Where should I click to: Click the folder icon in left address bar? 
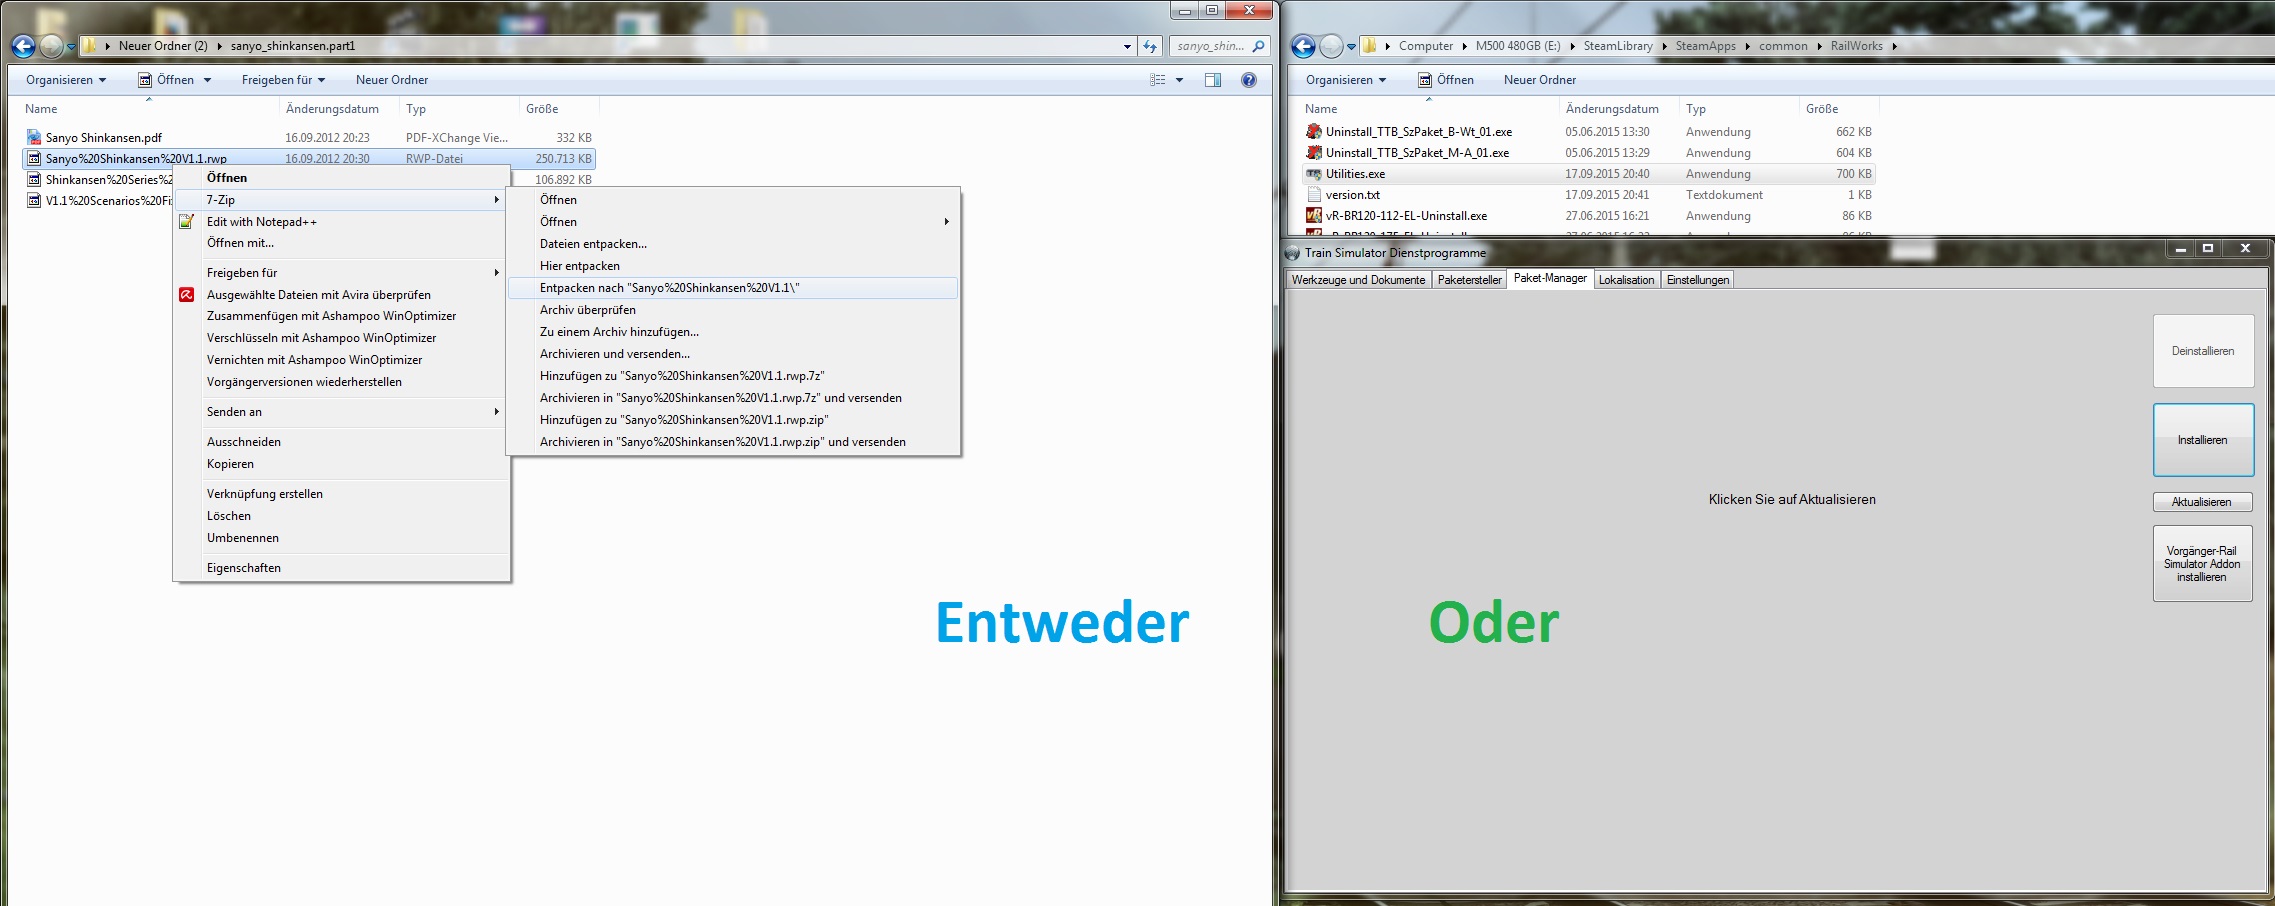[90, 46]
